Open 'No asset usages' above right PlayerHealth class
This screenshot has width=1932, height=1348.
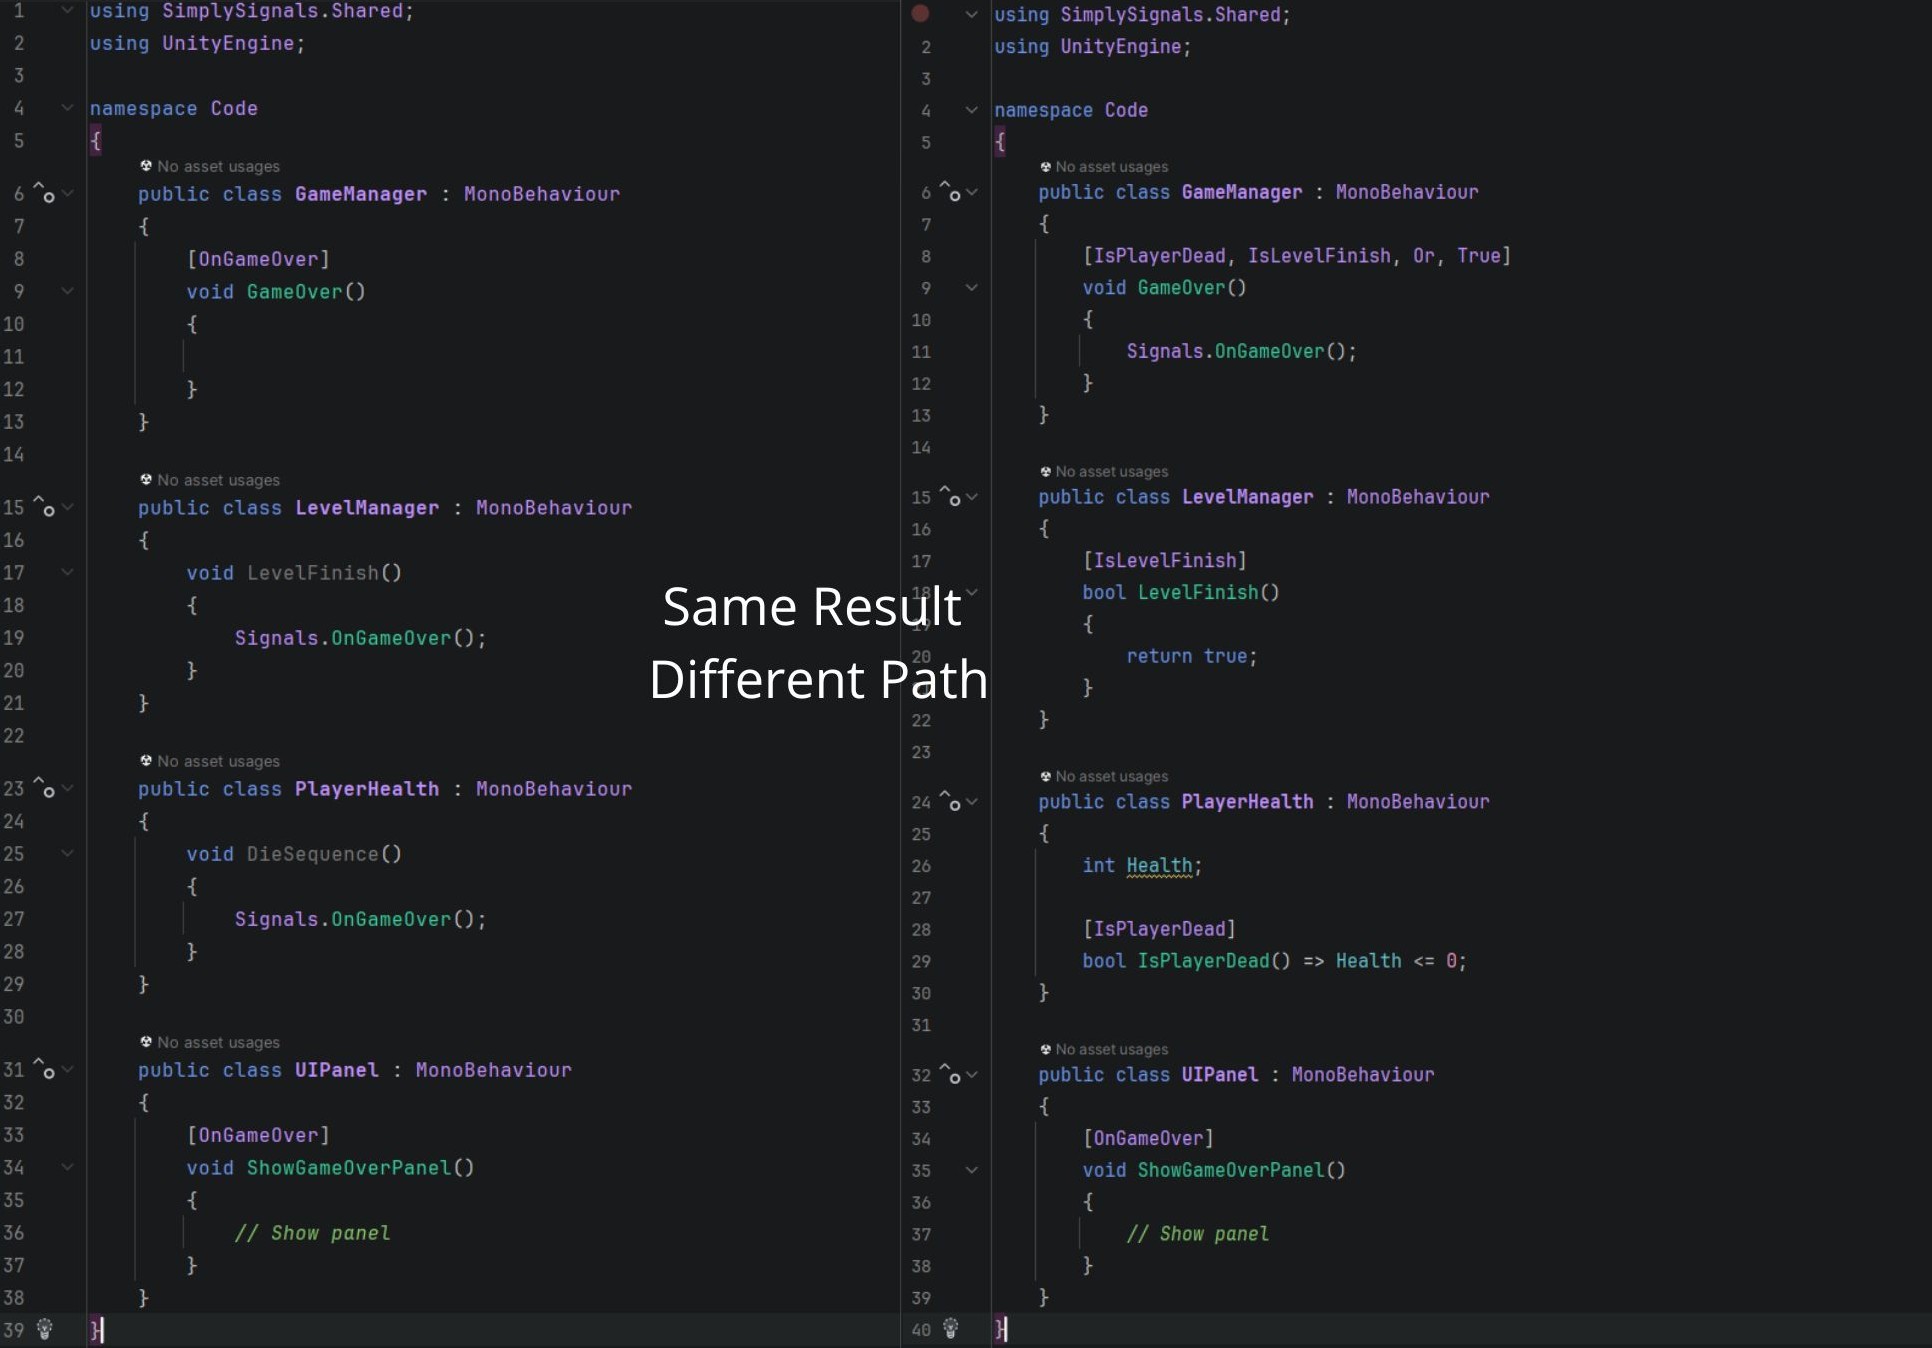[x=1104, y=776]
